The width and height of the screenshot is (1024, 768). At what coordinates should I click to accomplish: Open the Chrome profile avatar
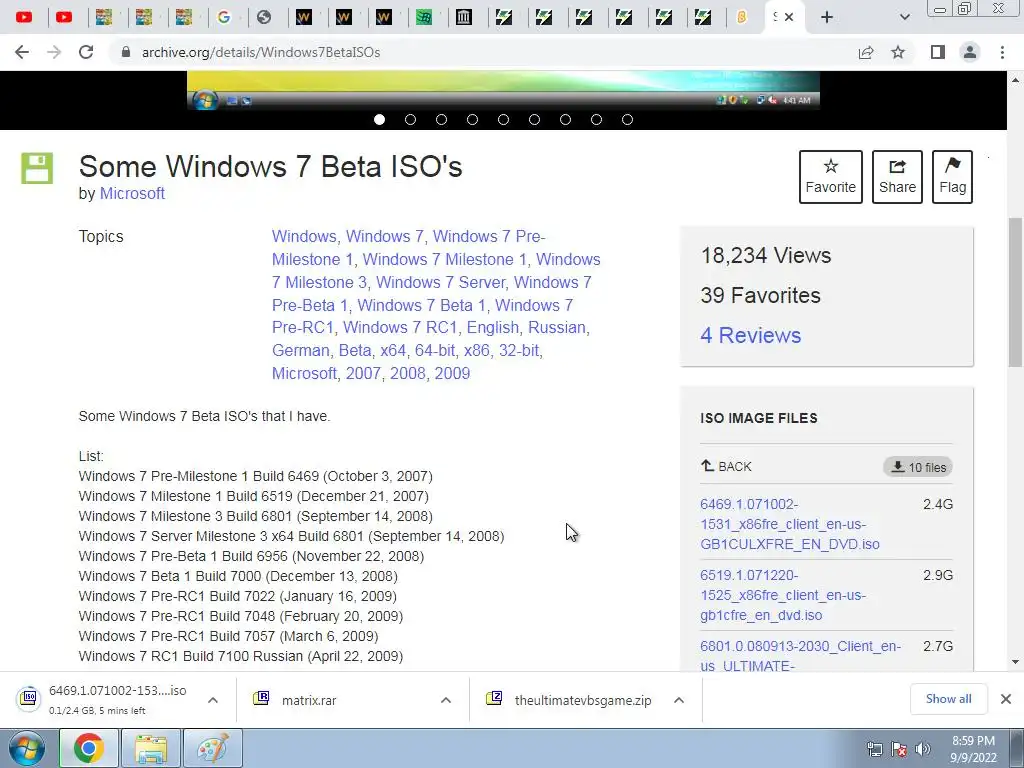point(970,52)
